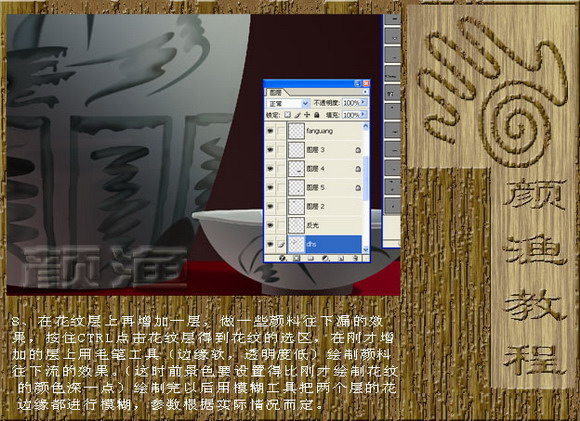Click the layers list scroll up arrow
This screenshot has width=580, height=421.
pos(365,127)
